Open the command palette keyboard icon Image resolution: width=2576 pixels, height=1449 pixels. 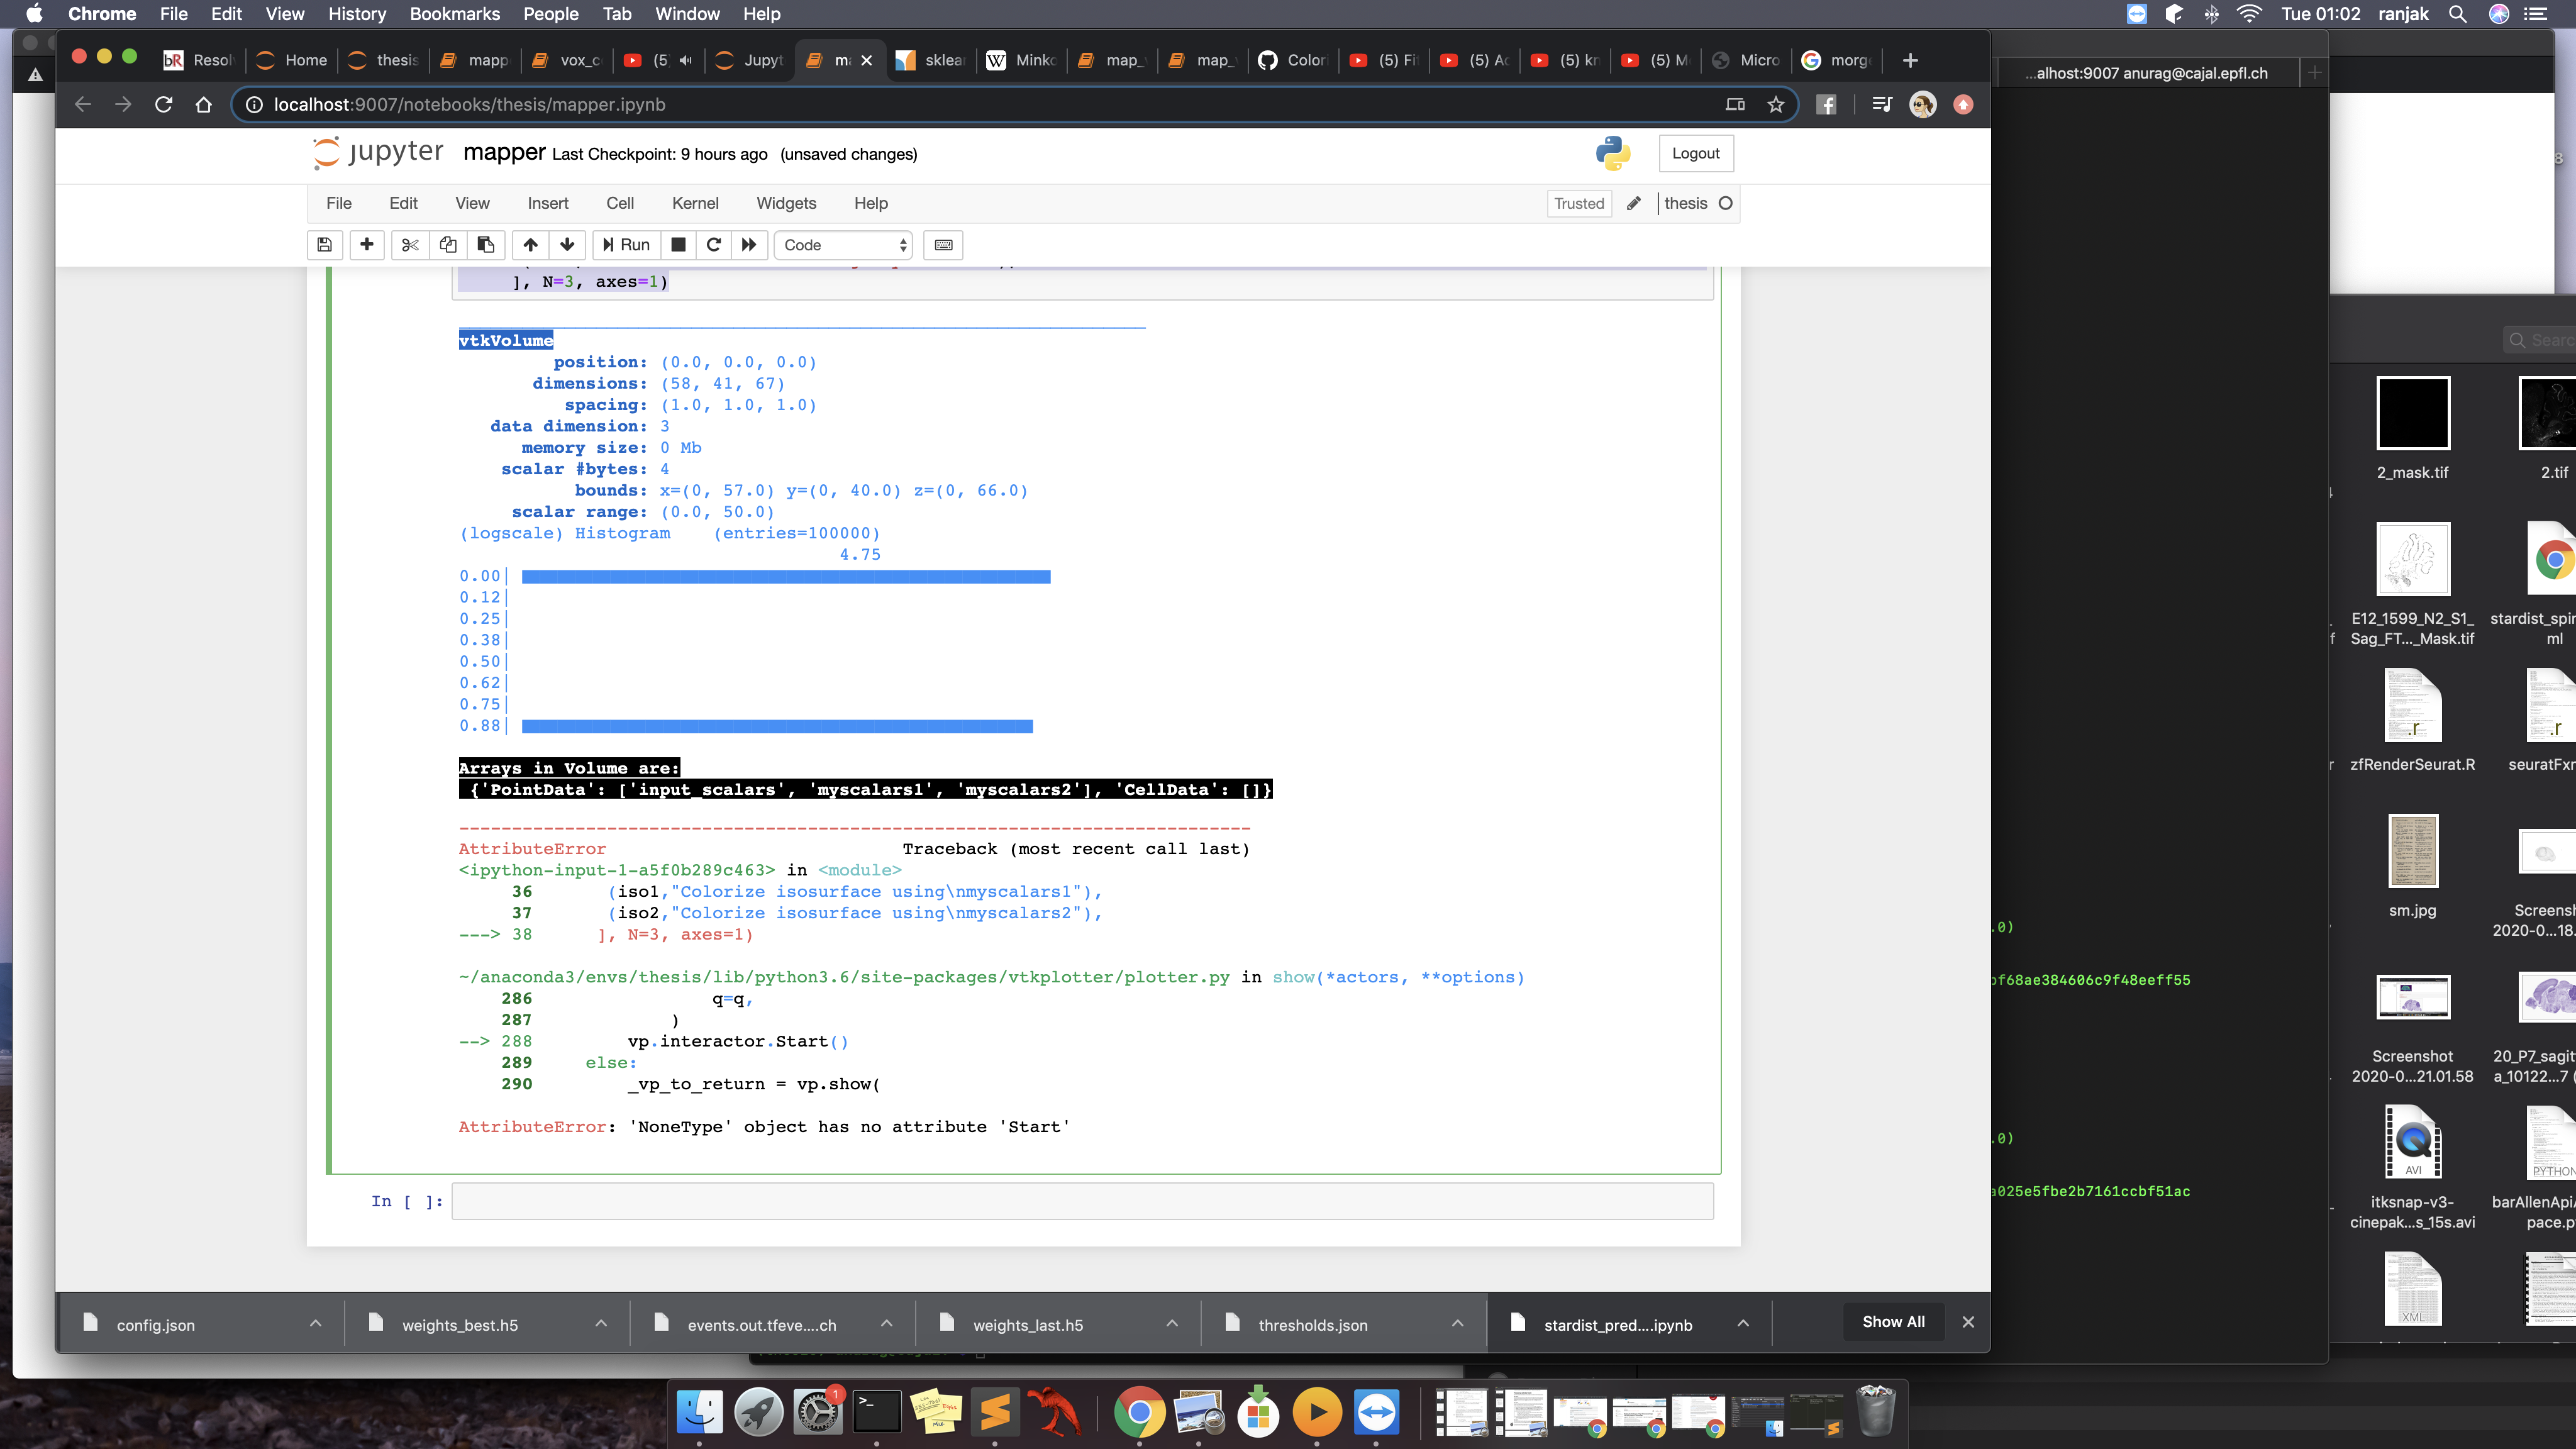[943, 245]
